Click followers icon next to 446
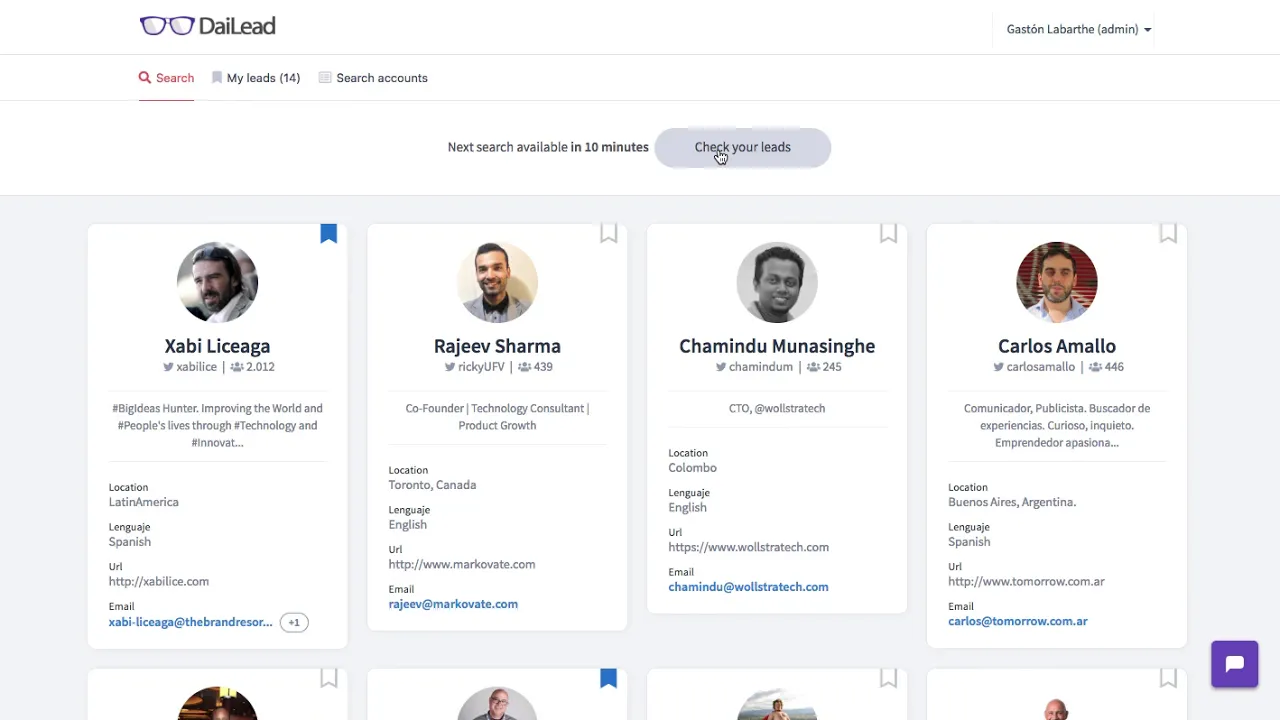This screenshot has height=720, width=1280. click(x=1095, y=367)
